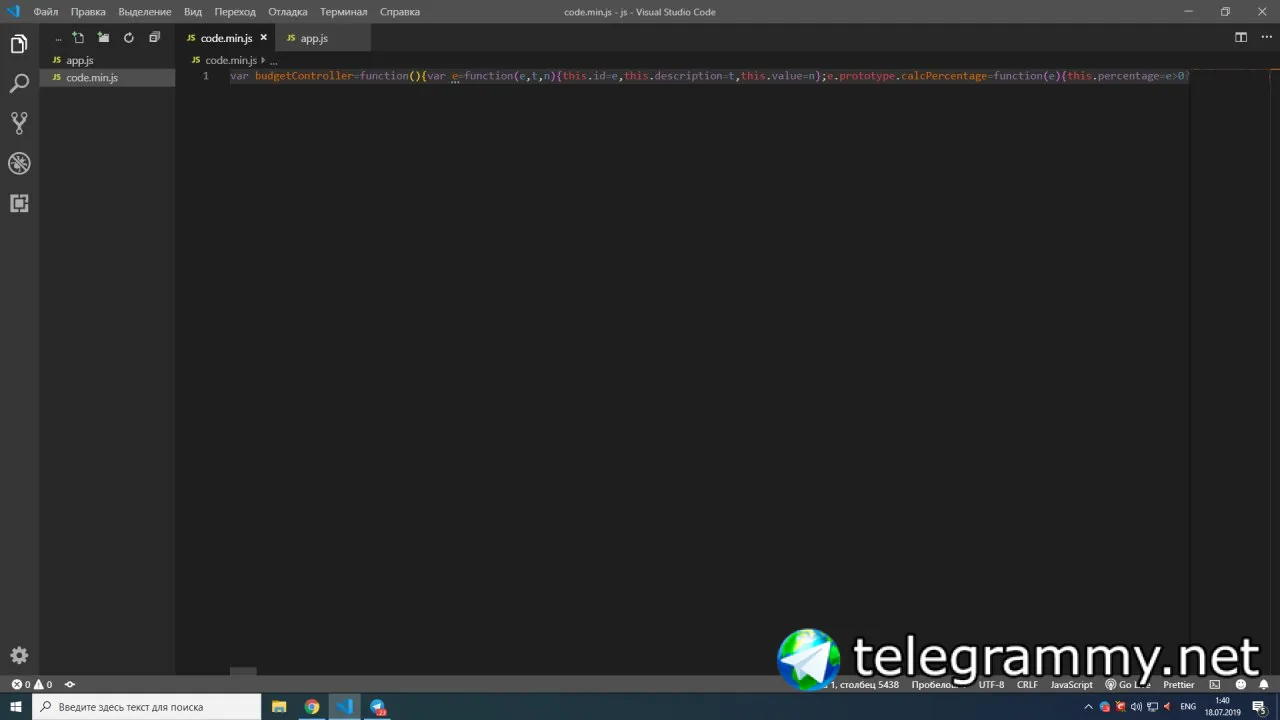1280x720 pixels.
Task: Open the Source Control view
Action: coord(19,123)
